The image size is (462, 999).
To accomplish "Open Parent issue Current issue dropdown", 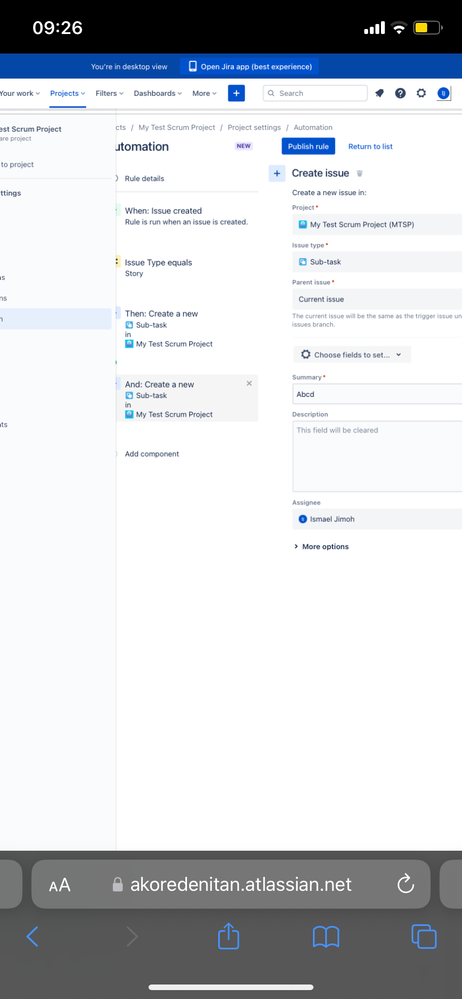I will (377, 299).
